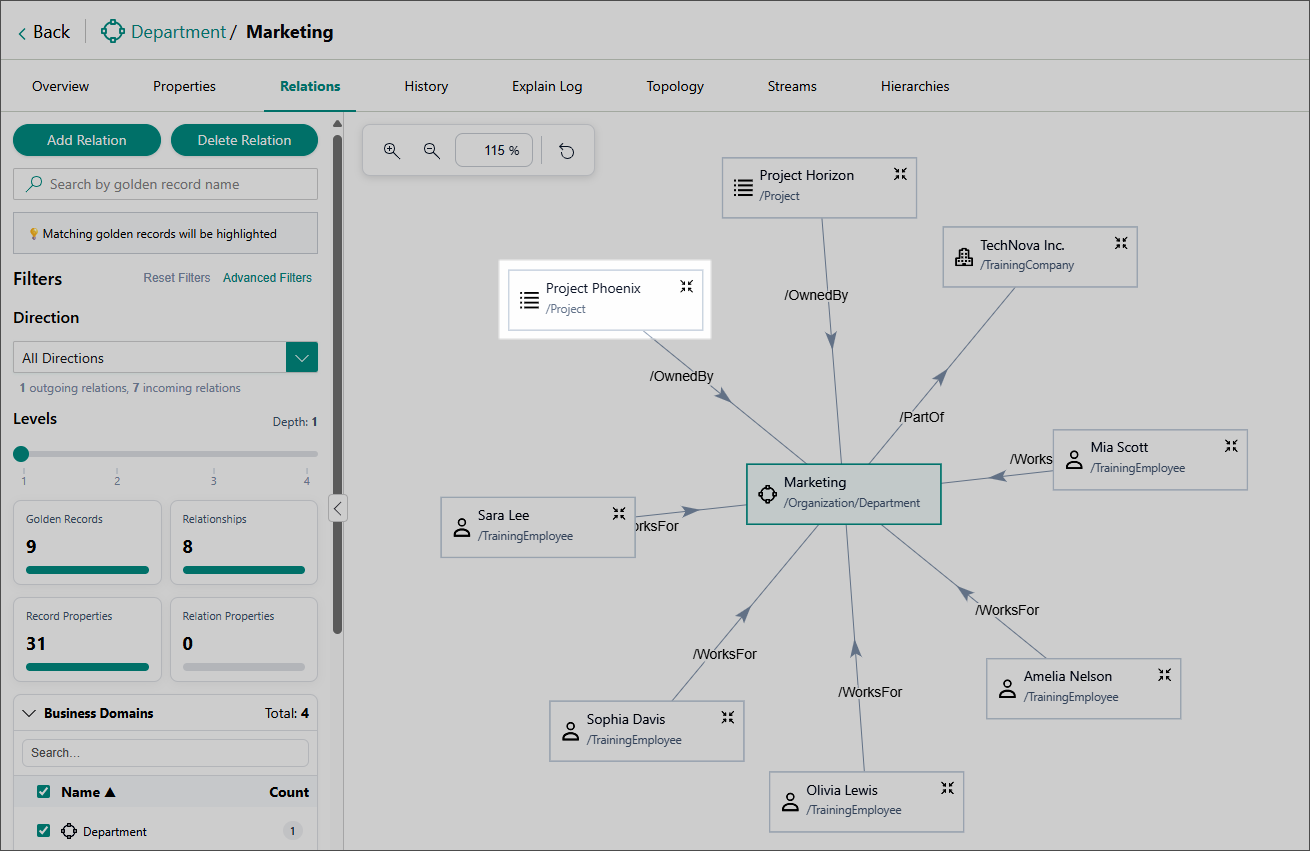
Task: Collapse the left filter panel
Action: [338, 508]
